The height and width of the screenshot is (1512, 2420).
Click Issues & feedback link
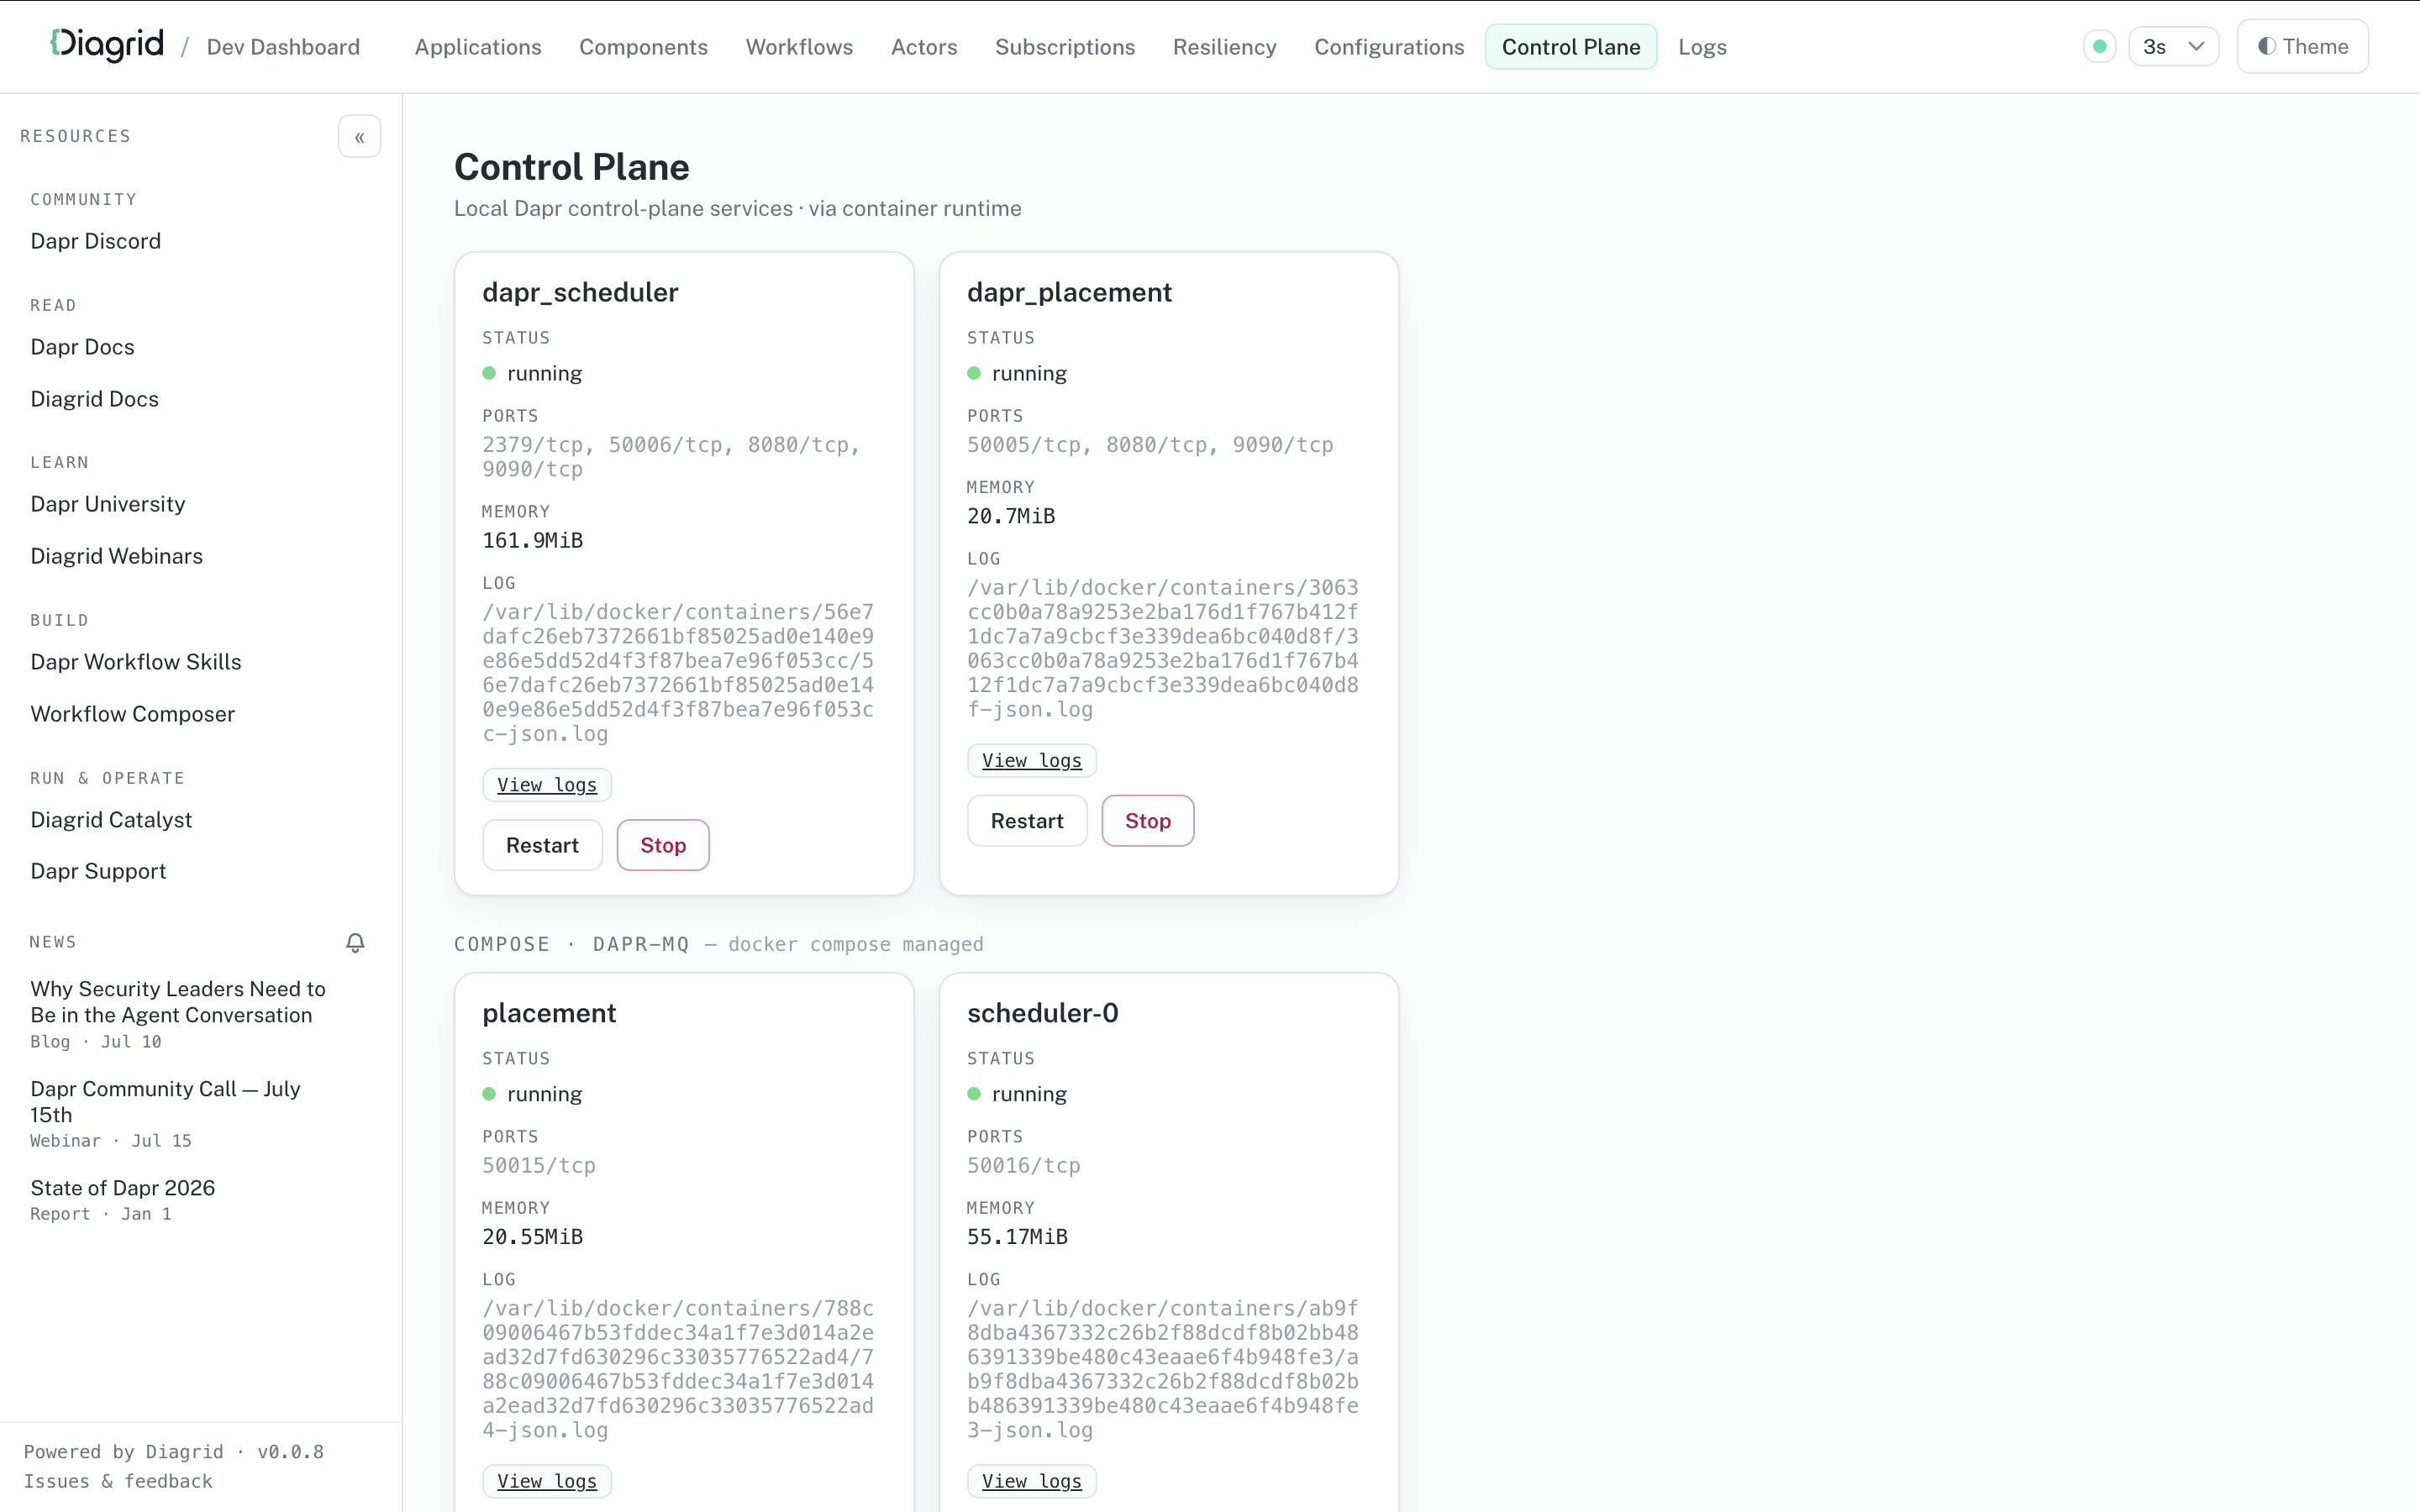click(118, 1481)
